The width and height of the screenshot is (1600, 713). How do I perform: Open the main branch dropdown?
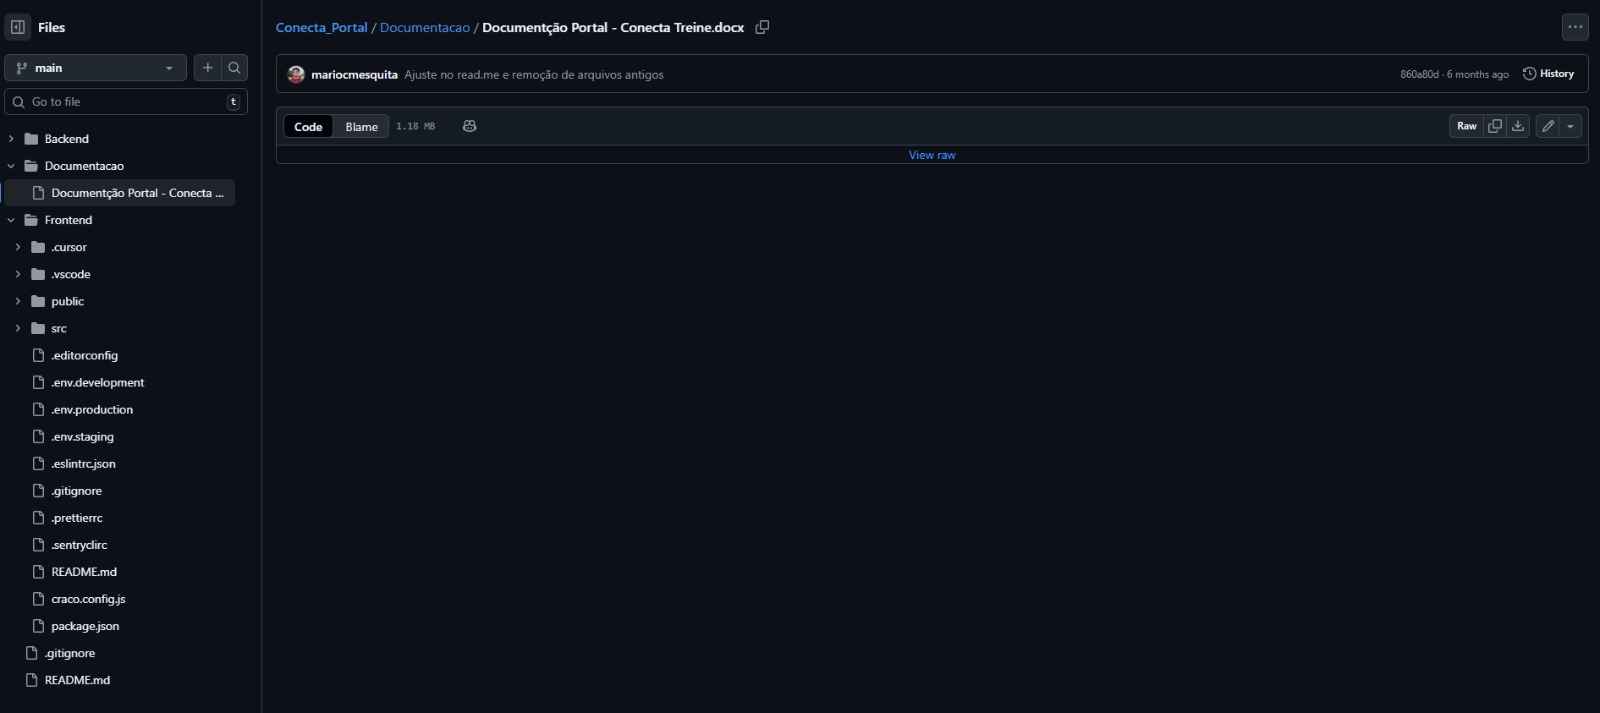click(x=95, y=68)
